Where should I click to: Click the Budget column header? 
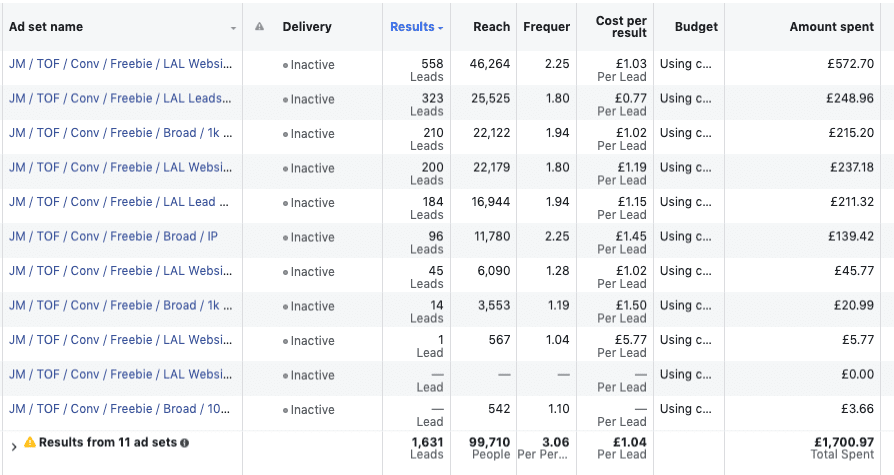point(696,27)
